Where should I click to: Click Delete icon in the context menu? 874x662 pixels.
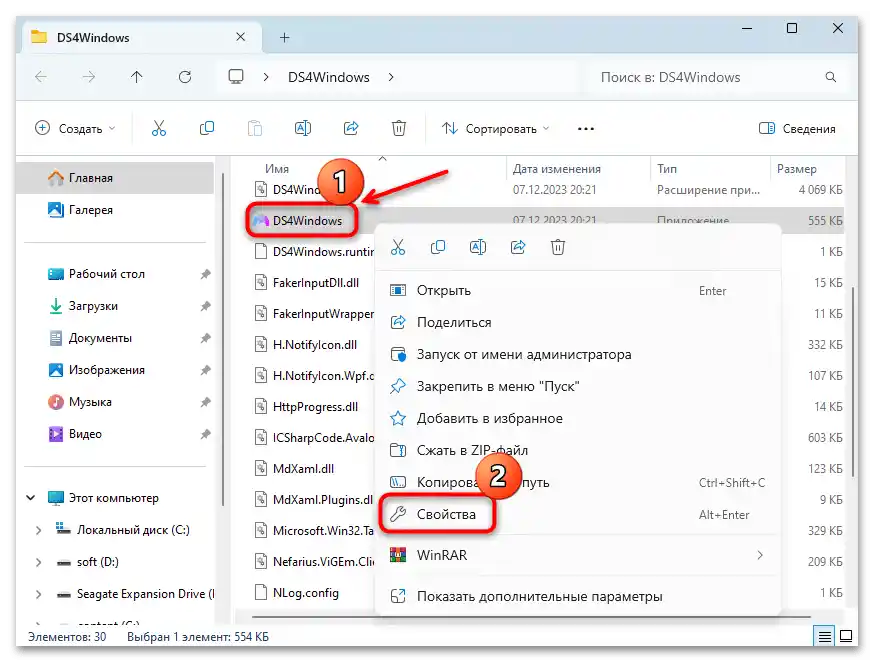558,247
